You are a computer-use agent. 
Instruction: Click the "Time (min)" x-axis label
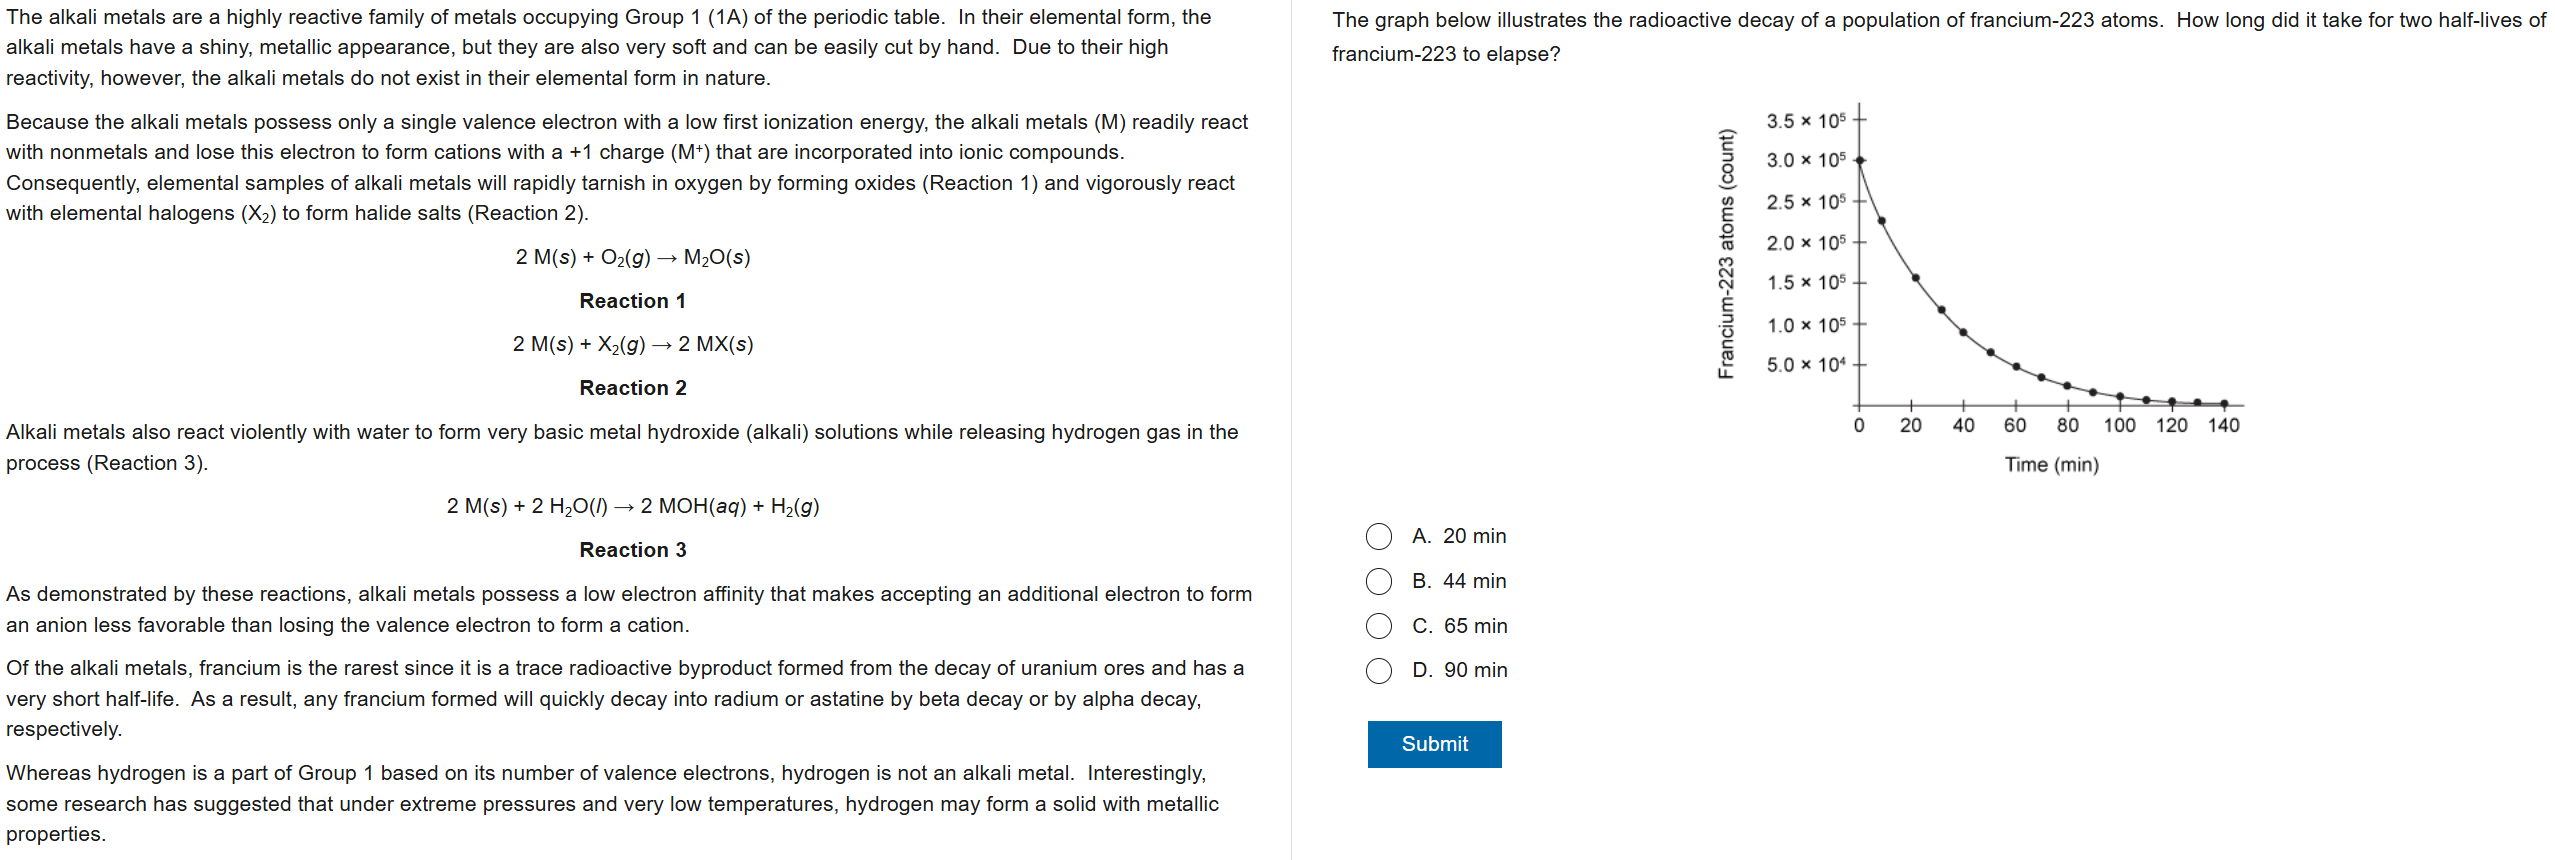click(x=2051, y=465)
